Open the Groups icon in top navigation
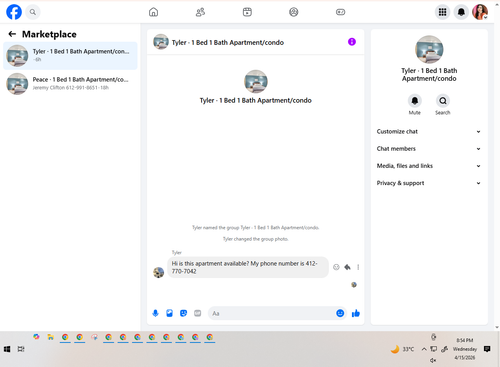Viewport: 500px width, 367px height. point(294,12)
